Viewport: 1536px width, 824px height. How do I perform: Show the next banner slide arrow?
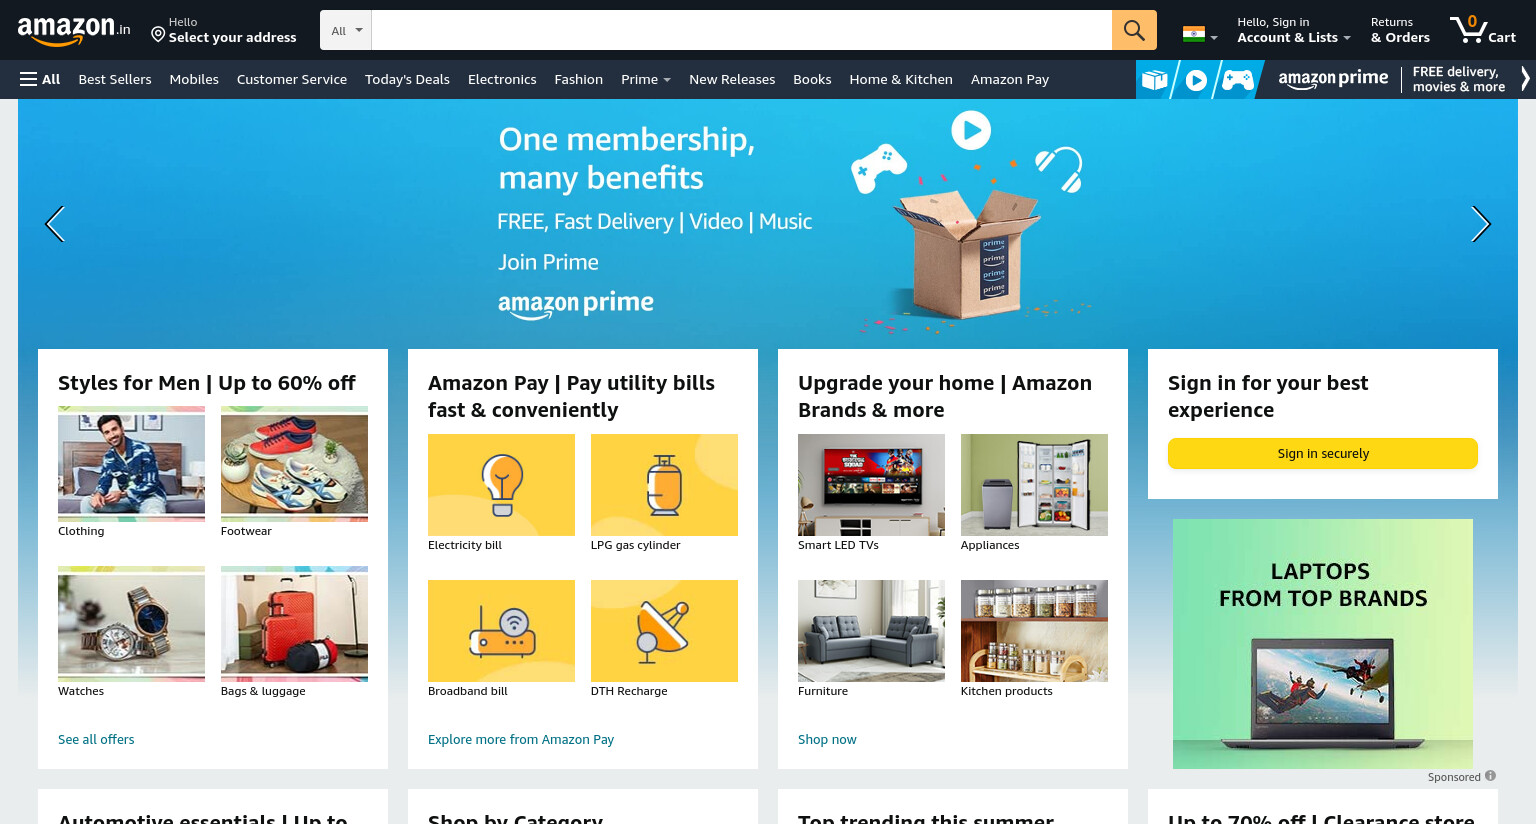(x=1480, y=224)
